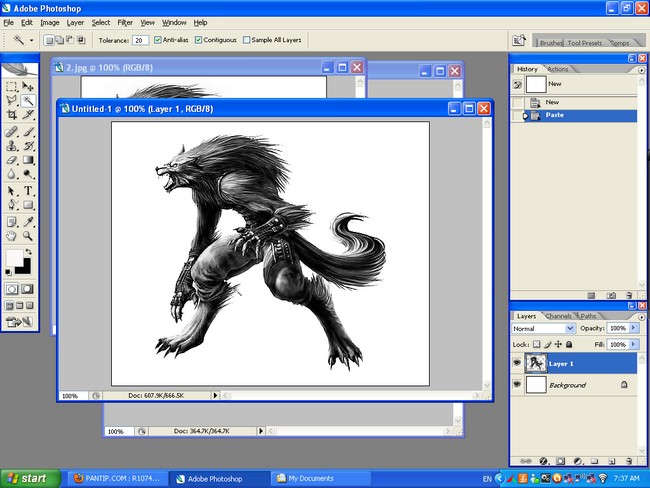Select the Gradient tool
The image size is (650, 488).
[x=28, y=160]
